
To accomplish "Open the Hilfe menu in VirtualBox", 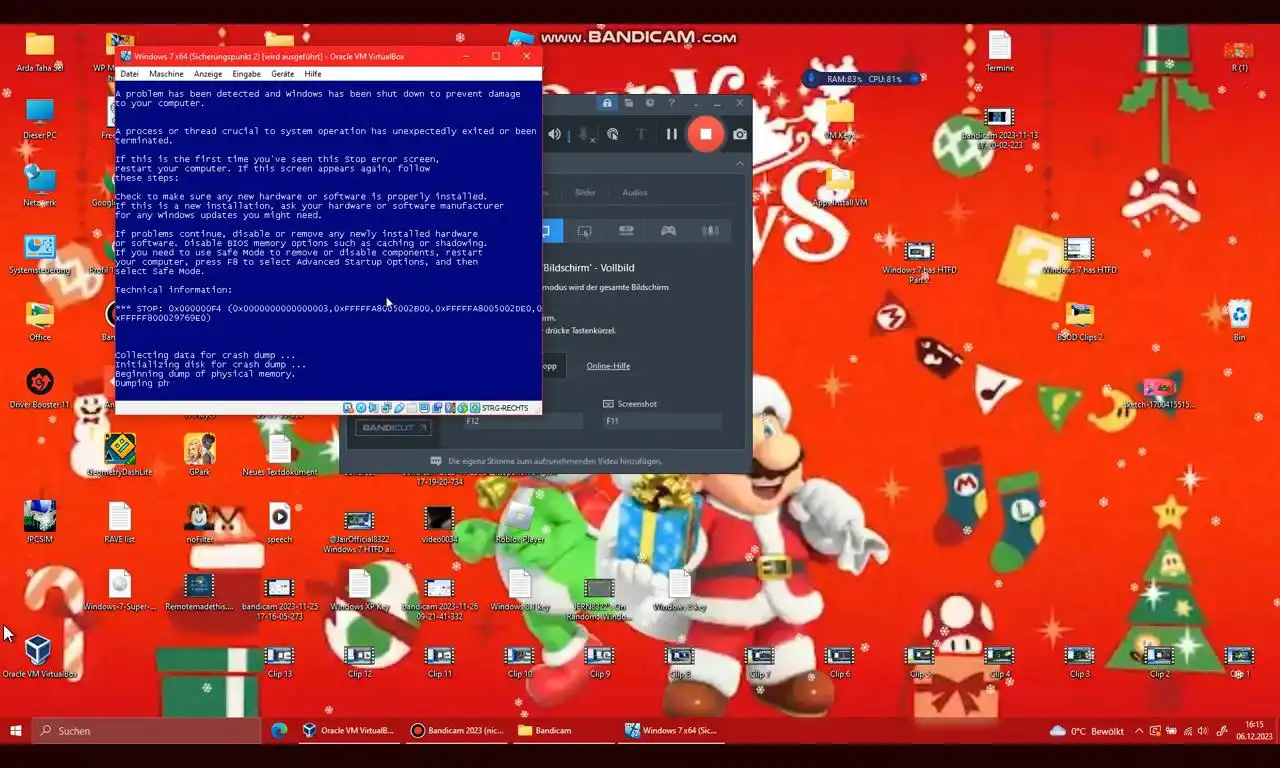I will pos(313,74).
